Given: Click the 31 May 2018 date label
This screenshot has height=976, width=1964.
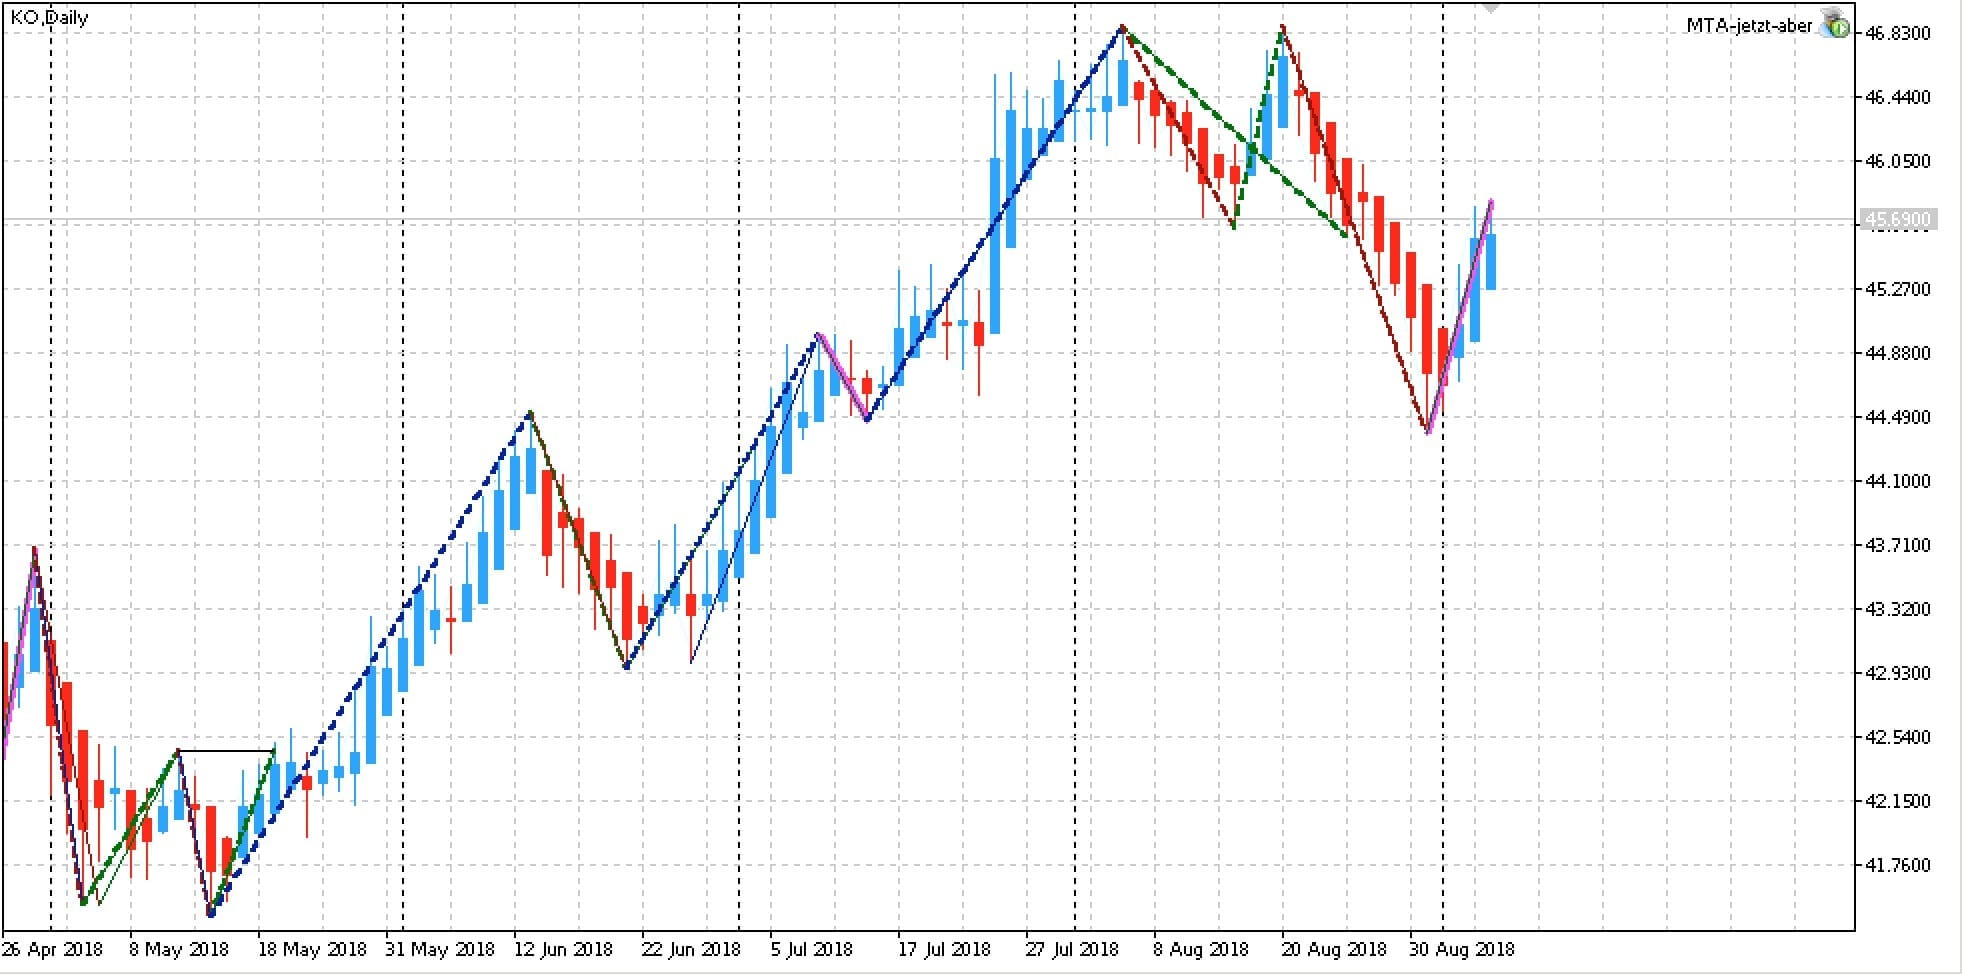Looking at the screenshot, I should pos(440,949).
